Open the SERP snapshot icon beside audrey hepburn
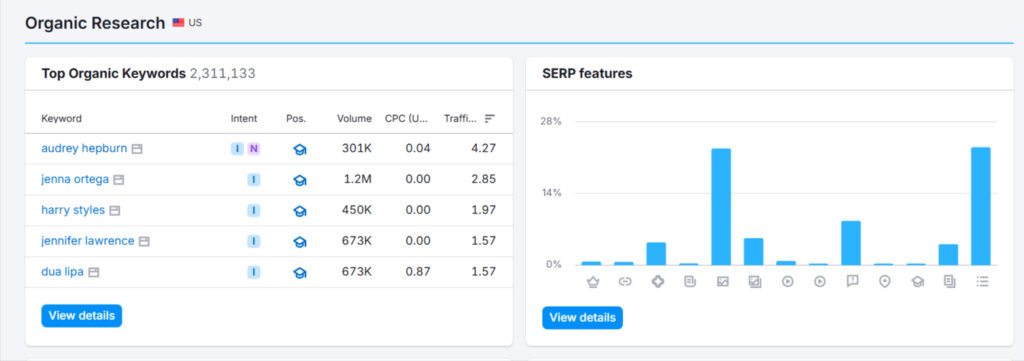 point(136,149)
